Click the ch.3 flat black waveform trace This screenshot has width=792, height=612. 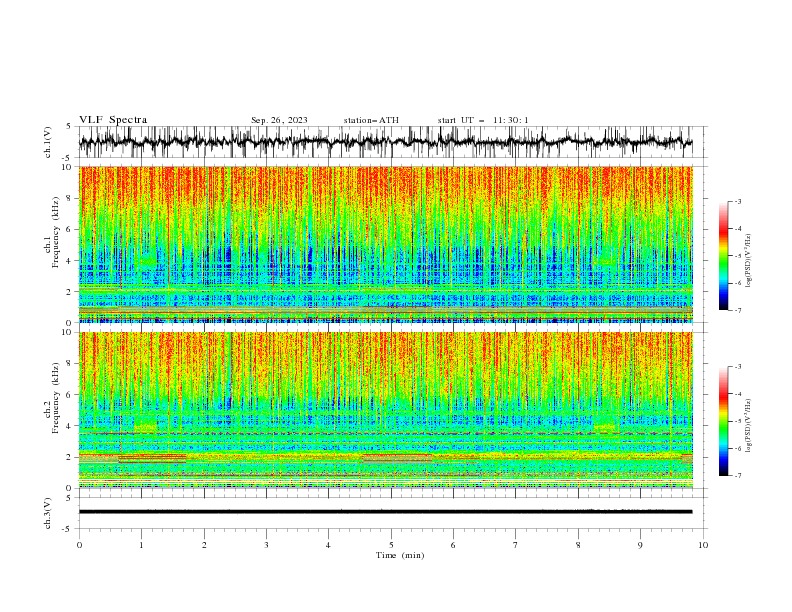(x=385, y=512)
